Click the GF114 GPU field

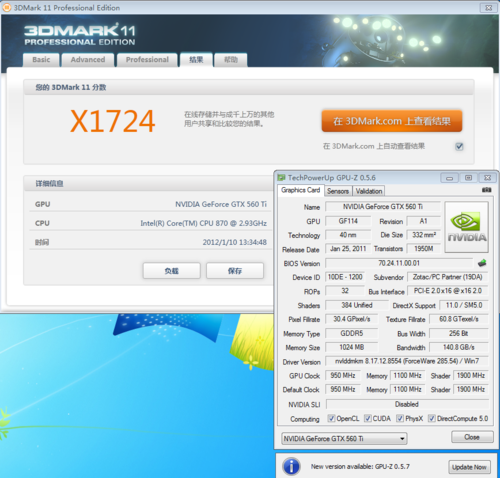(348, 221)
